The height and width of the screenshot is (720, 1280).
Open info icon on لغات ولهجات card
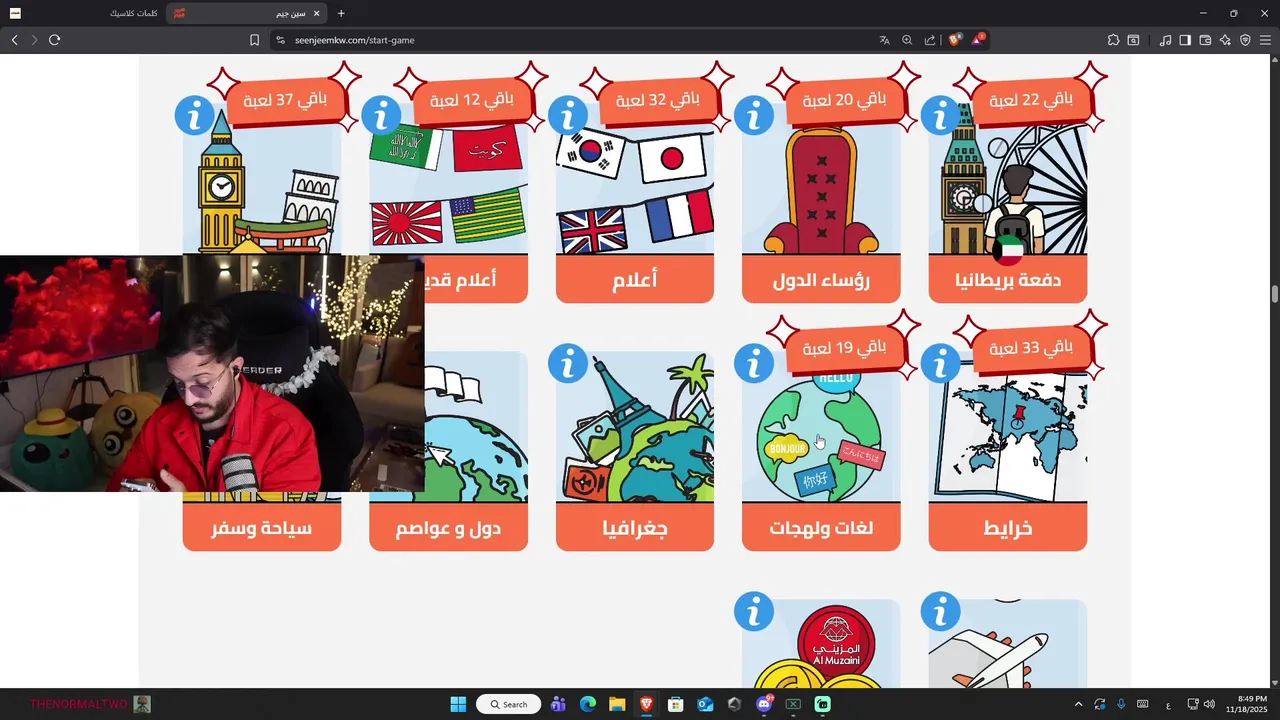tap(754, 364)
